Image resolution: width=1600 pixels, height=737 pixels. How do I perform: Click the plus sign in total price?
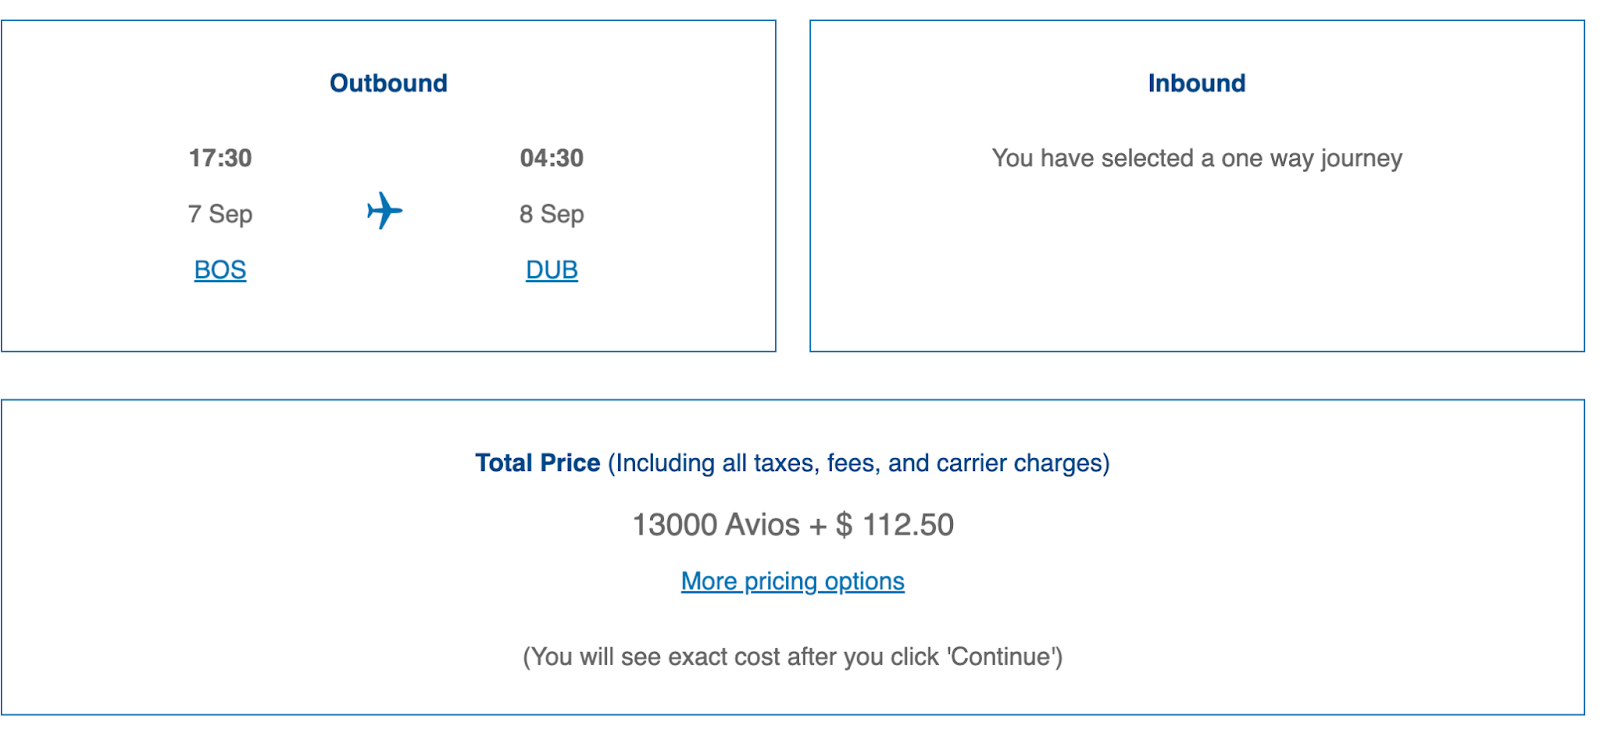point(818,526)
